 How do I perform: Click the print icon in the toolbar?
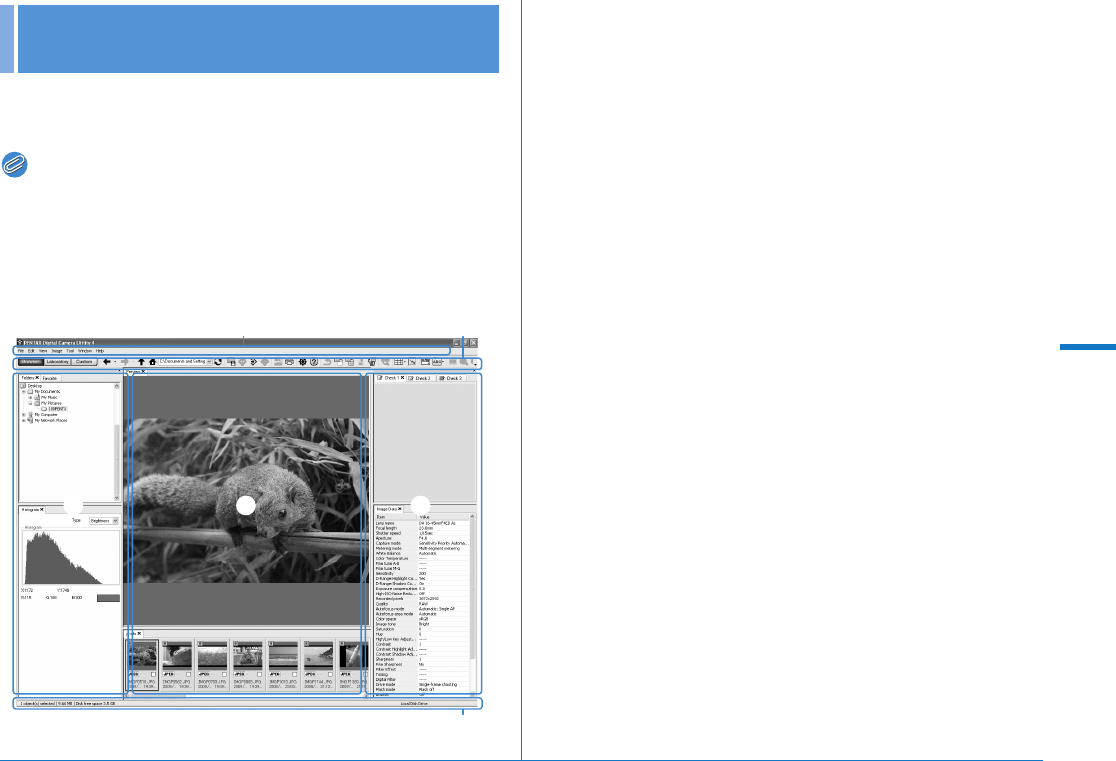[x=290, y=362]
